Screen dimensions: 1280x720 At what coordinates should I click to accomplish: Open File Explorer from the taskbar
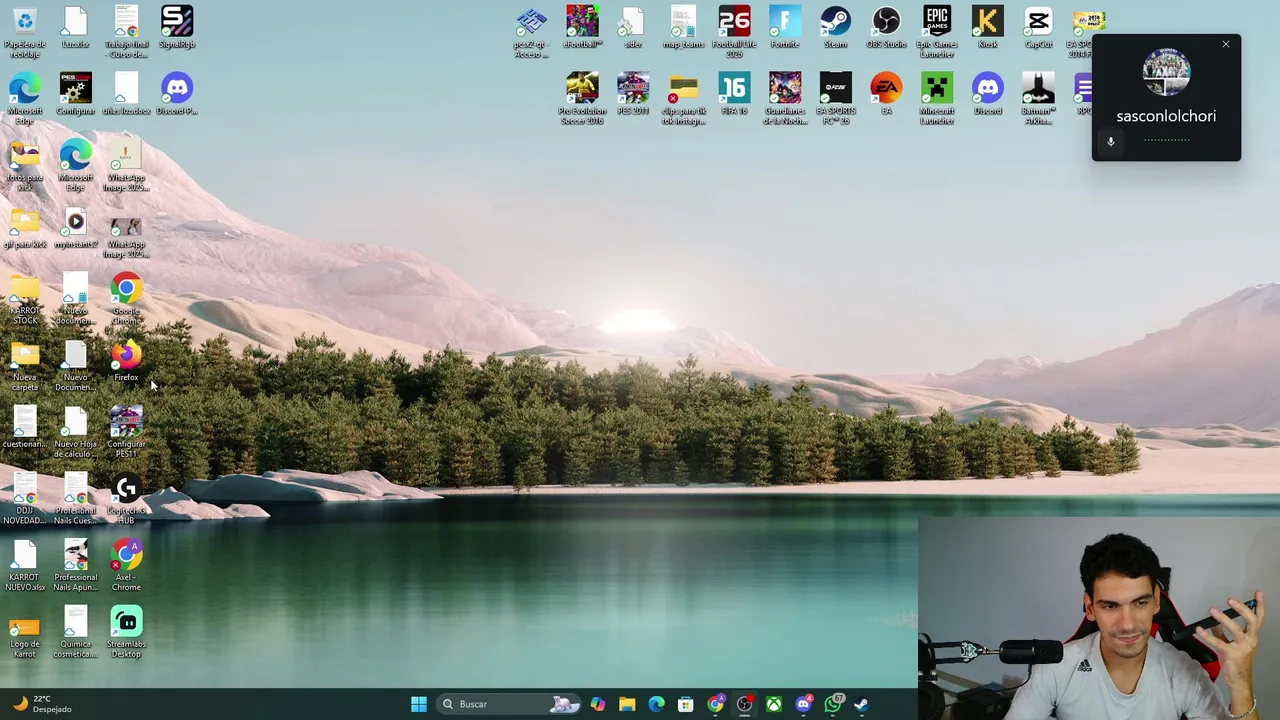[627, 704]
